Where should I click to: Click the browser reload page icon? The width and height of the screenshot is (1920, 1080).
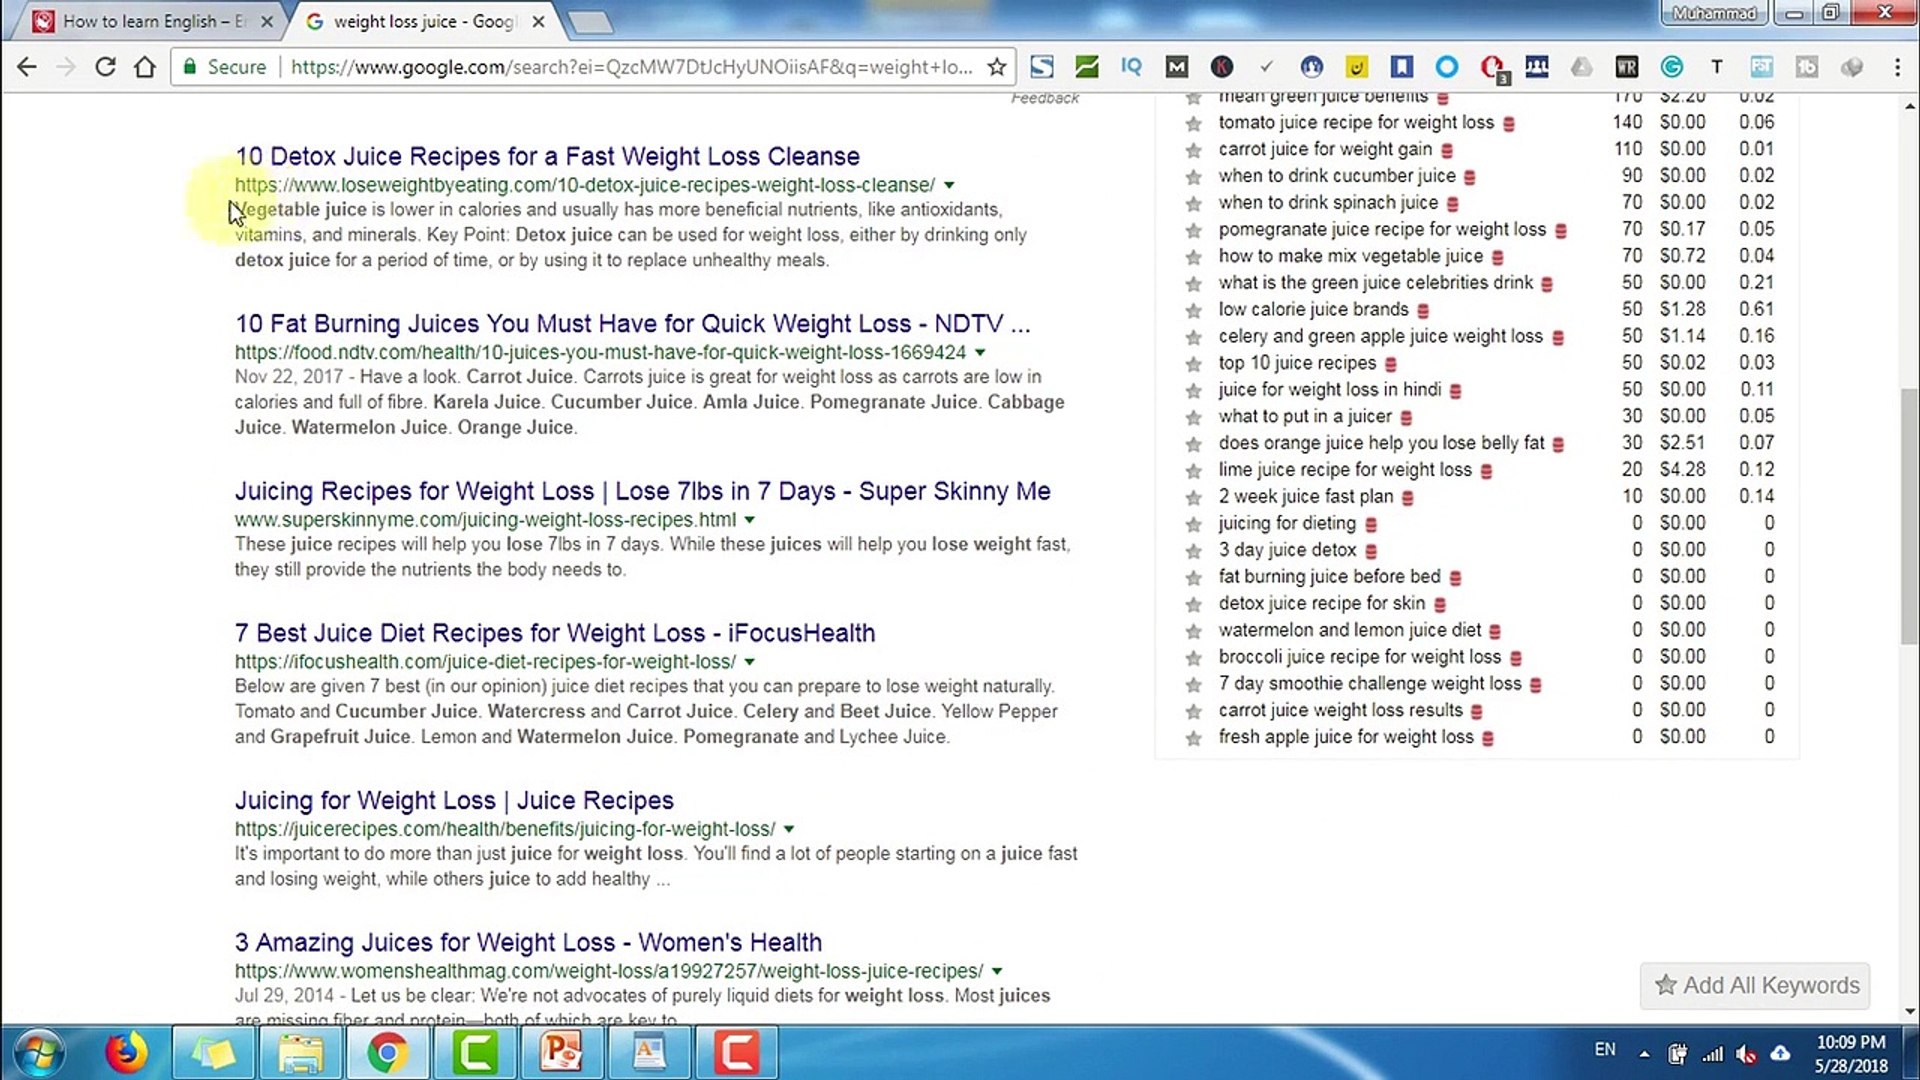pyautogui.click(x=105, y=67)
